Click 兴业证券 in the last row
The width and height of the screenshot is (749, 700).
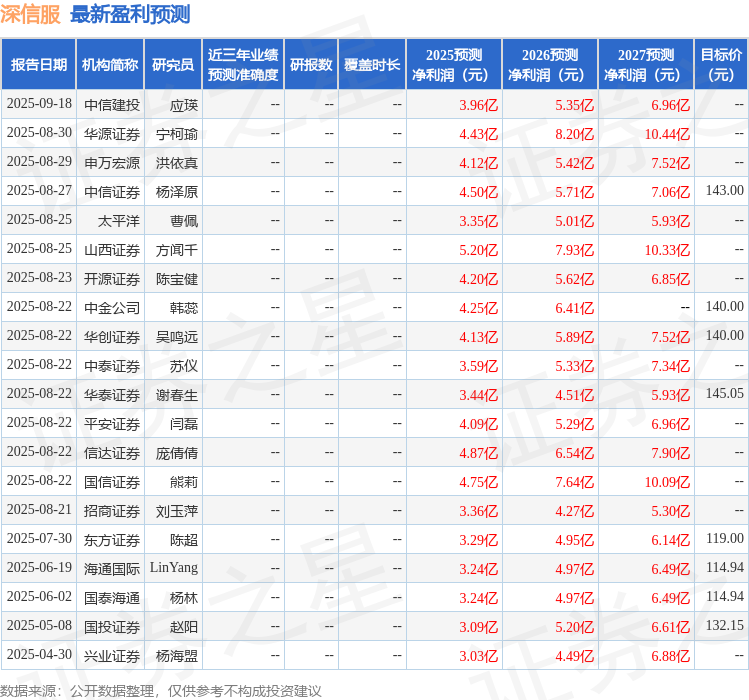tap(112, 656)
